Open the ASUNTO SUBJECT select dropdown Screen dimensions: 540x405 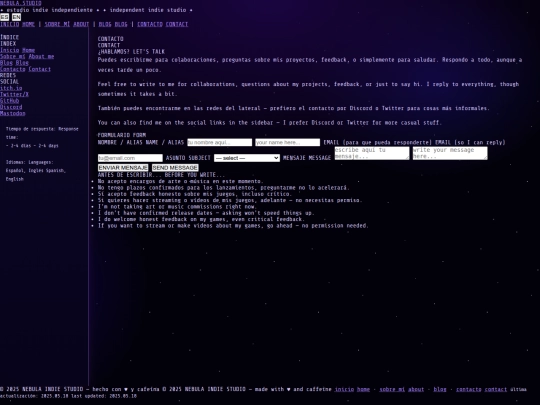tap(247, 158)
